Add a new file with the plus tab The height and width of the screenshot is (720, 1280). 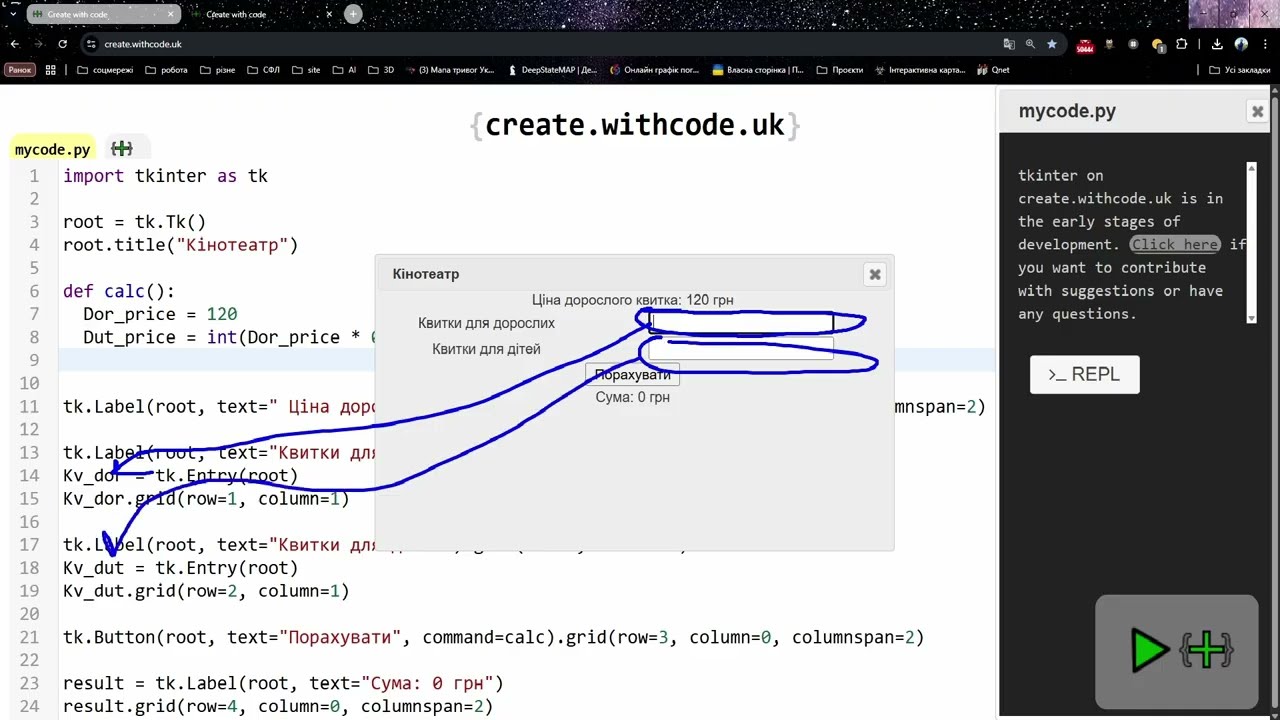(x=122, y=149)
